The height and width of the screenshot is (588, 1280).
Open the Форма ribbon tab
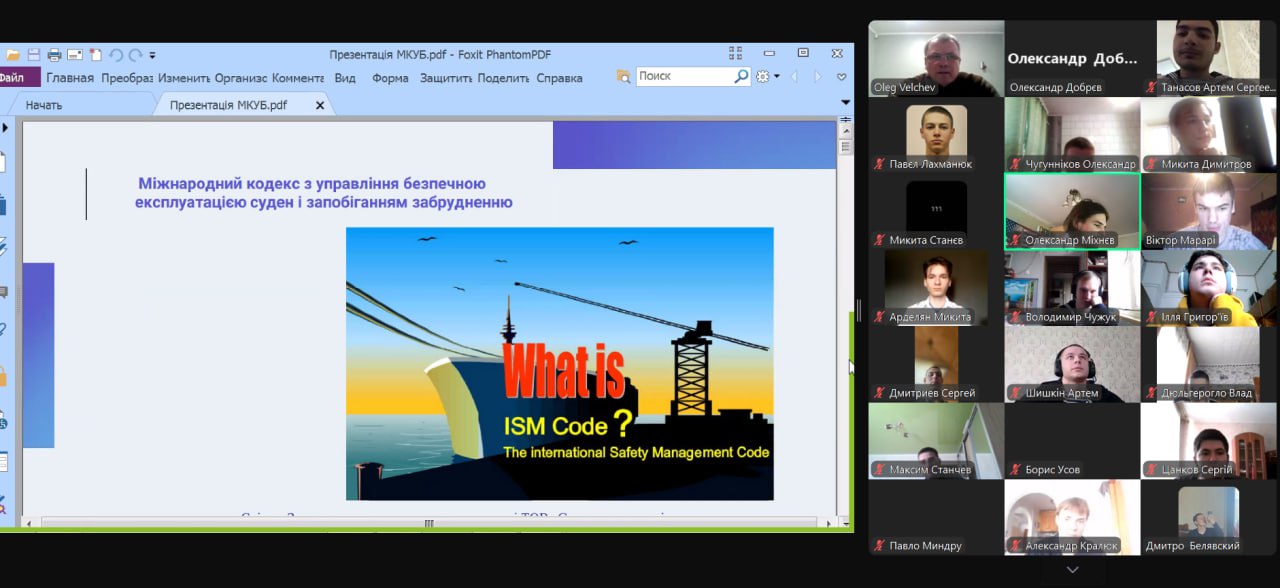pos(390,78)
